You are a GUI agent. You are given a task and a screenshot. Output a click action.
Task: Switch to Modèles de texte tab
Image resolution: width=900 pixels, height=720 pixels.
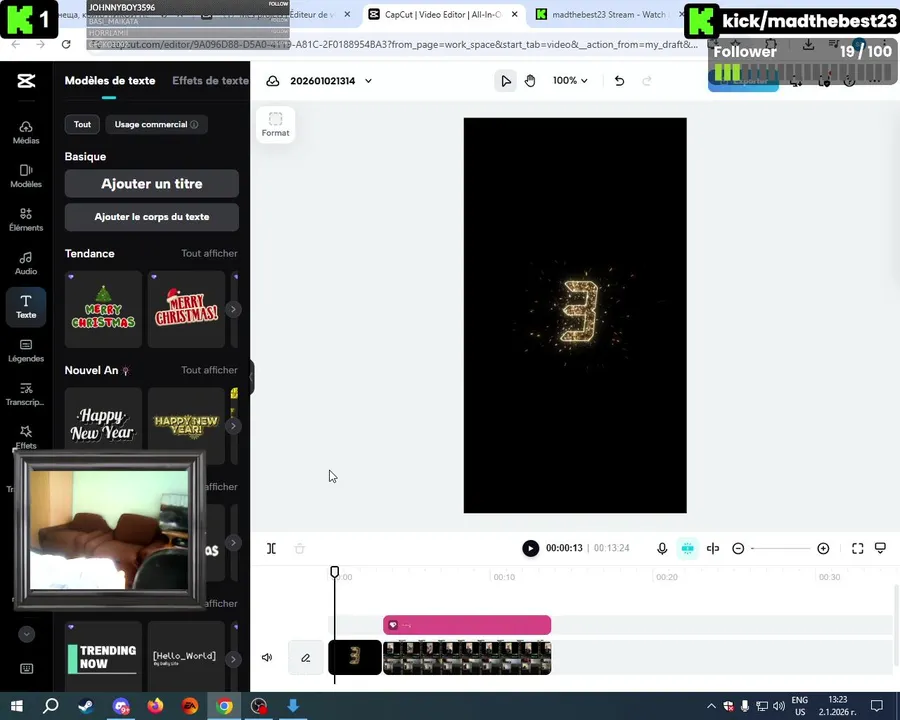point(110,81)
